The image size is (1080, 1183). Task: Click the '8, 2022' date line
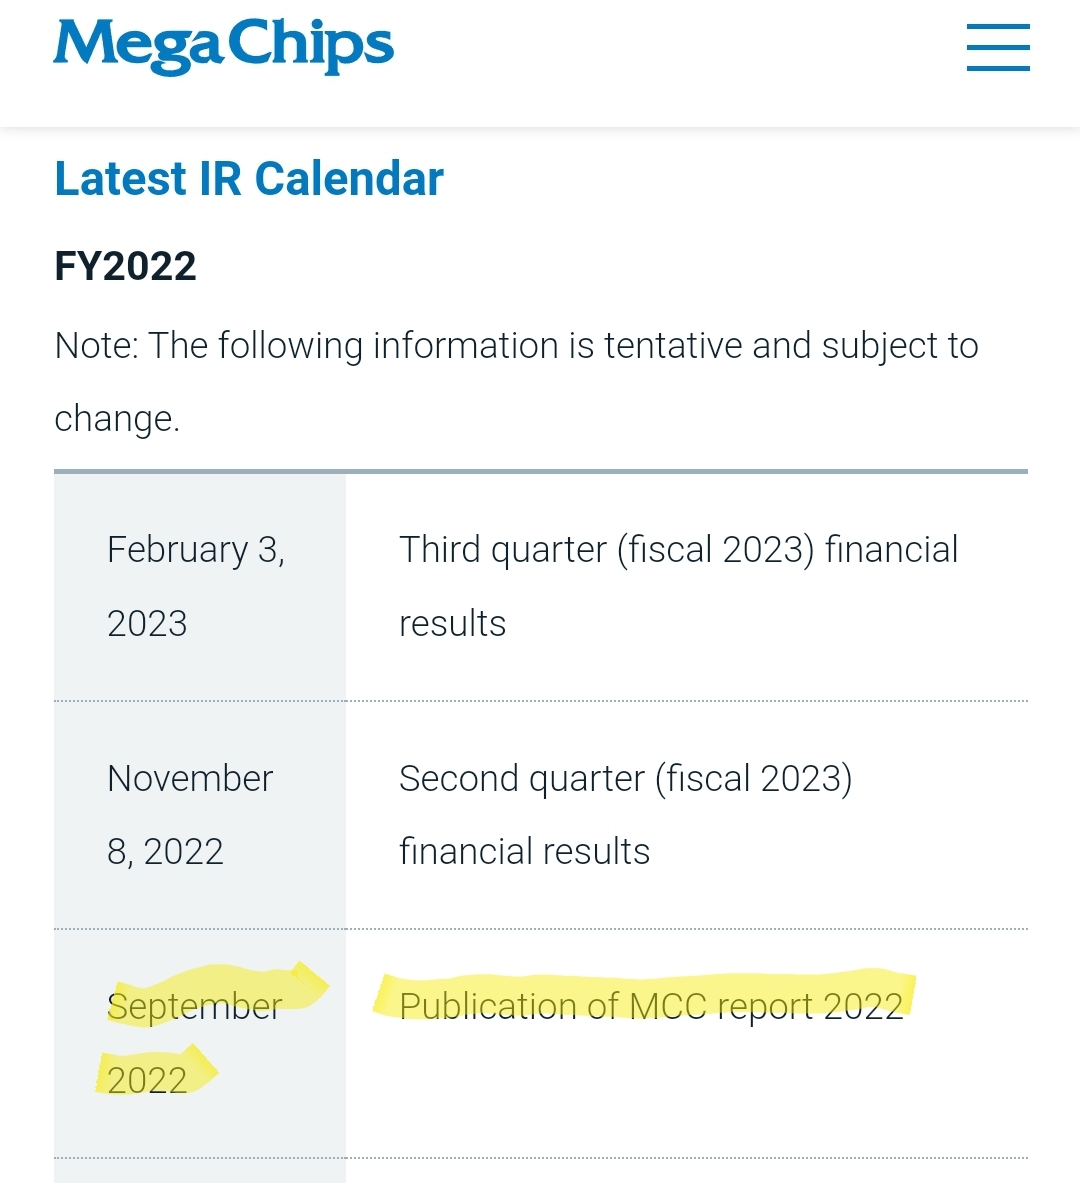(165, 853)
